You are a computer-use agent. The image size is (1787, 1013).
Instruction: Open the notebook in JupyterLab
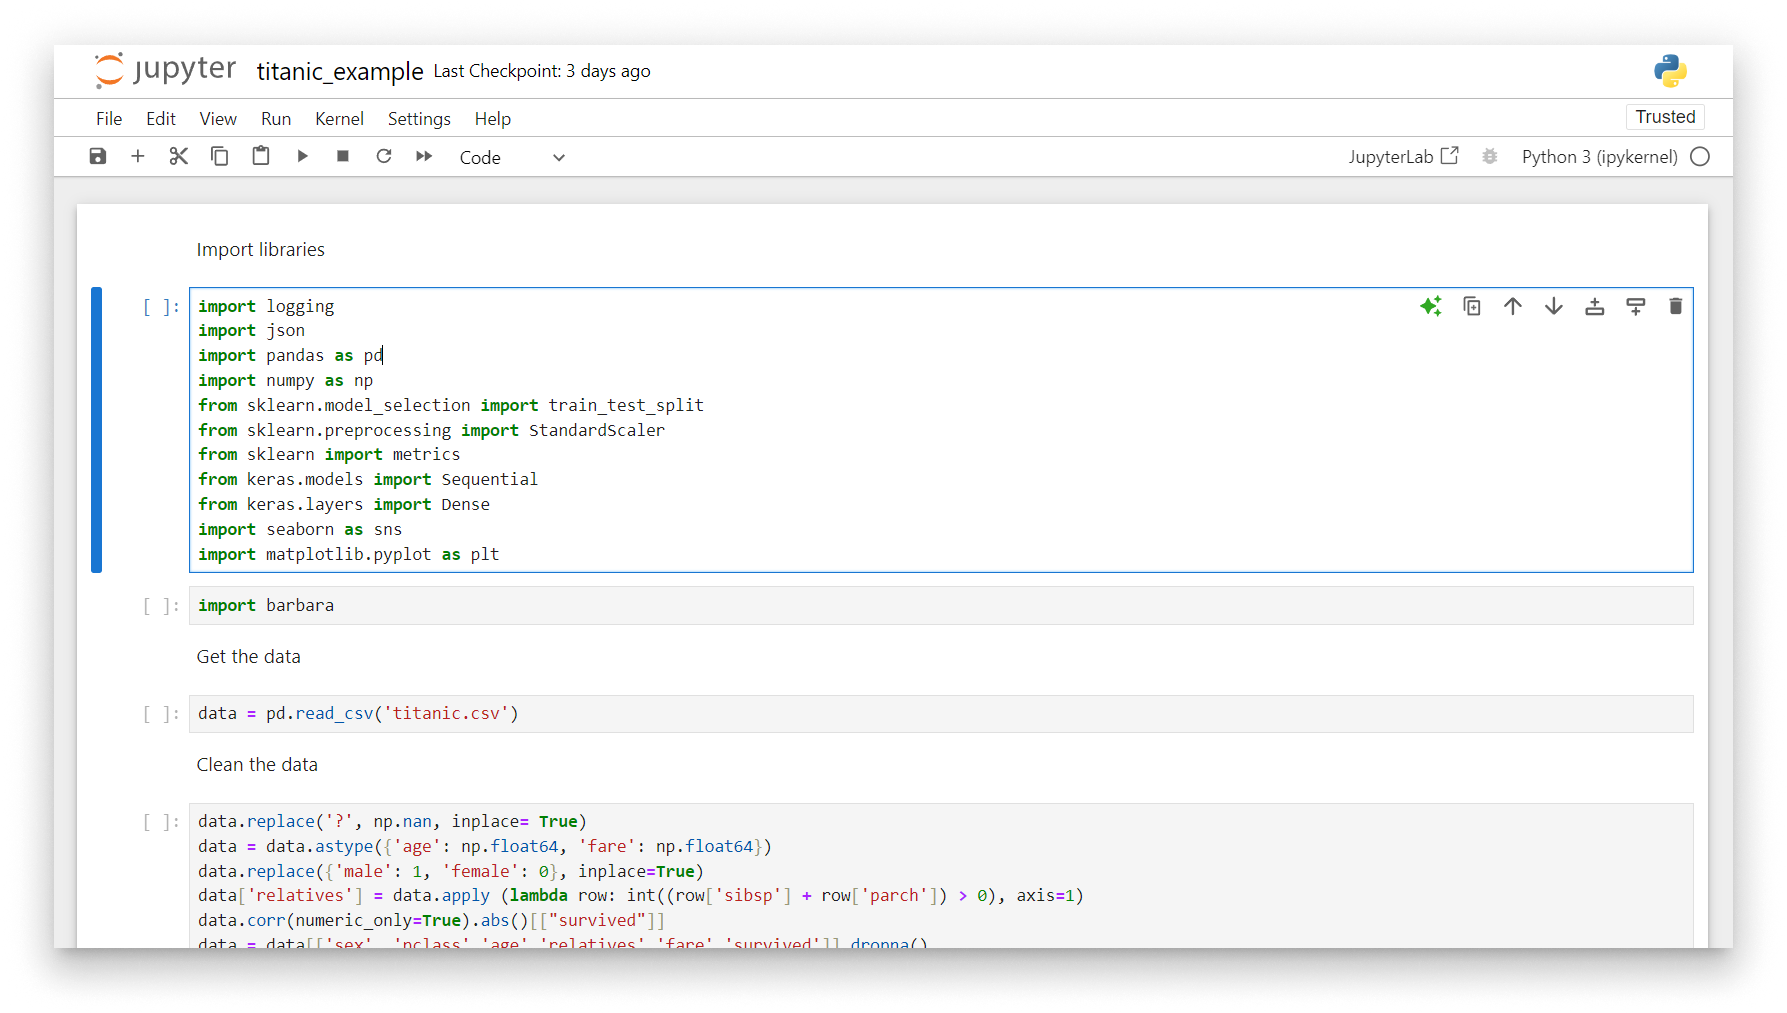click(x=1403, y=156)
